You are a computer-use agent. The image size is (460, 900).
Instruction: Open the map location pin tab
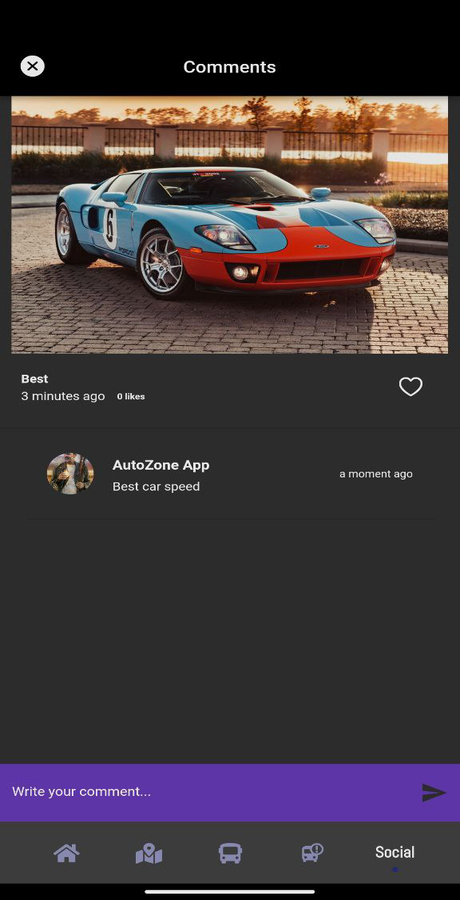pos(149,854)
